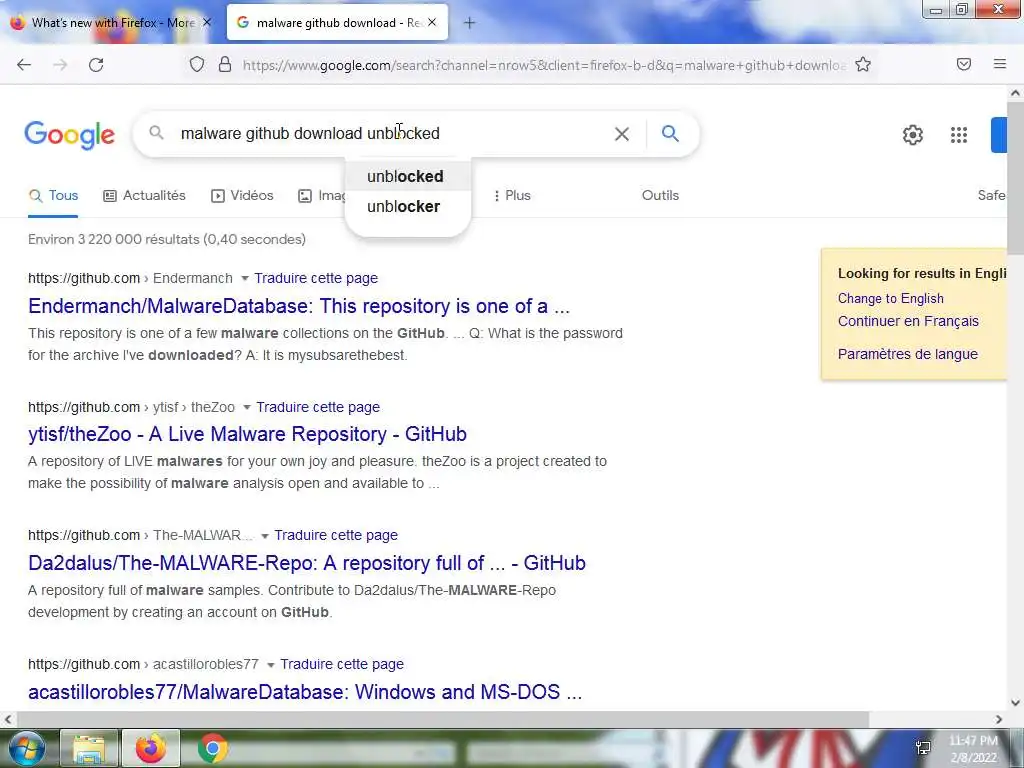This screenshot has width=1024, height=768.
Task: Open Google settings gear
Action: pos(912,135)
